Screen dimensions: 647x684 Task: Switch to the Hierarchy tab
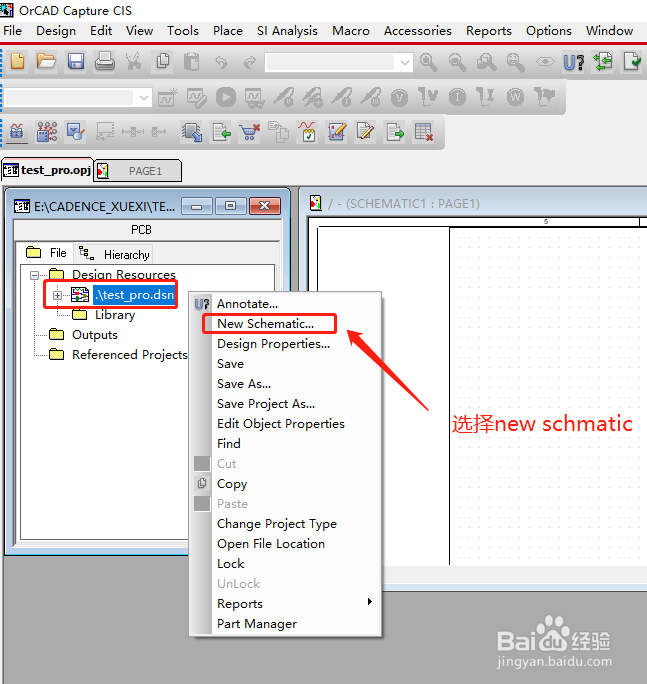click(x=113, y=254)
